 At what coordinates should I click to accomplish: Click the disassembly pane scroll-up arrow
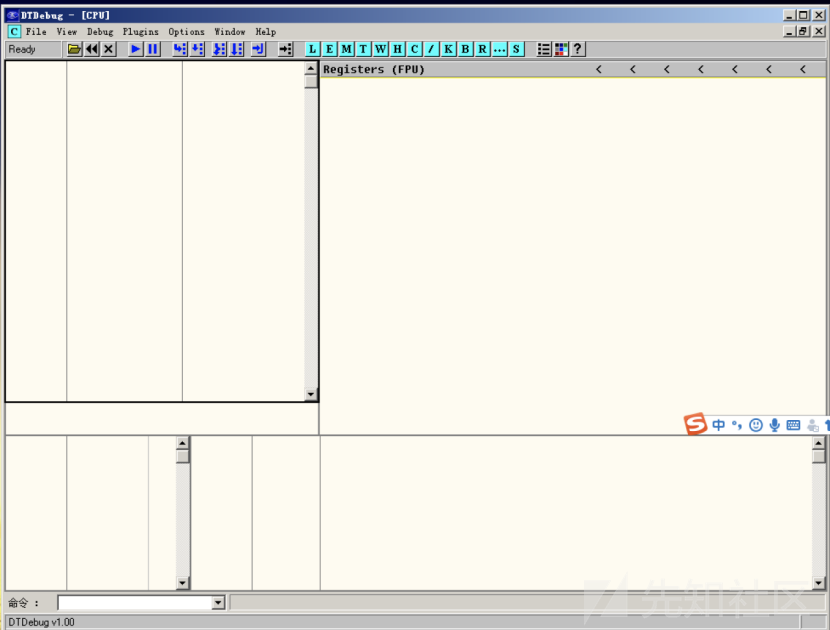point(311,68)
